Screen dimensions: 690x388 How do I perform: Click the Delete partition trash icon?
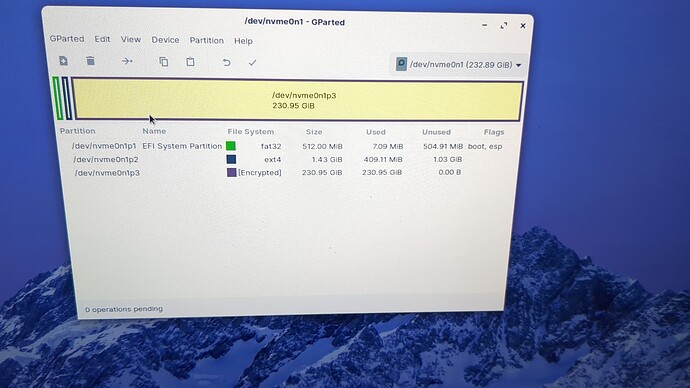pos(90,61)
